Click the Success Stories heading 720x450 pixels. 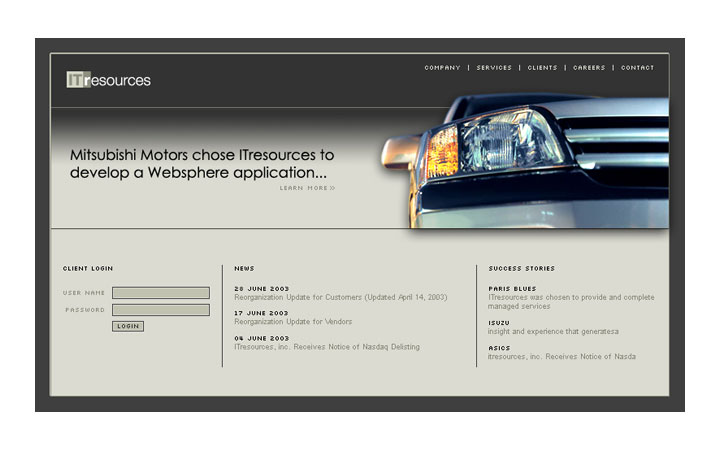click(521, 268)
